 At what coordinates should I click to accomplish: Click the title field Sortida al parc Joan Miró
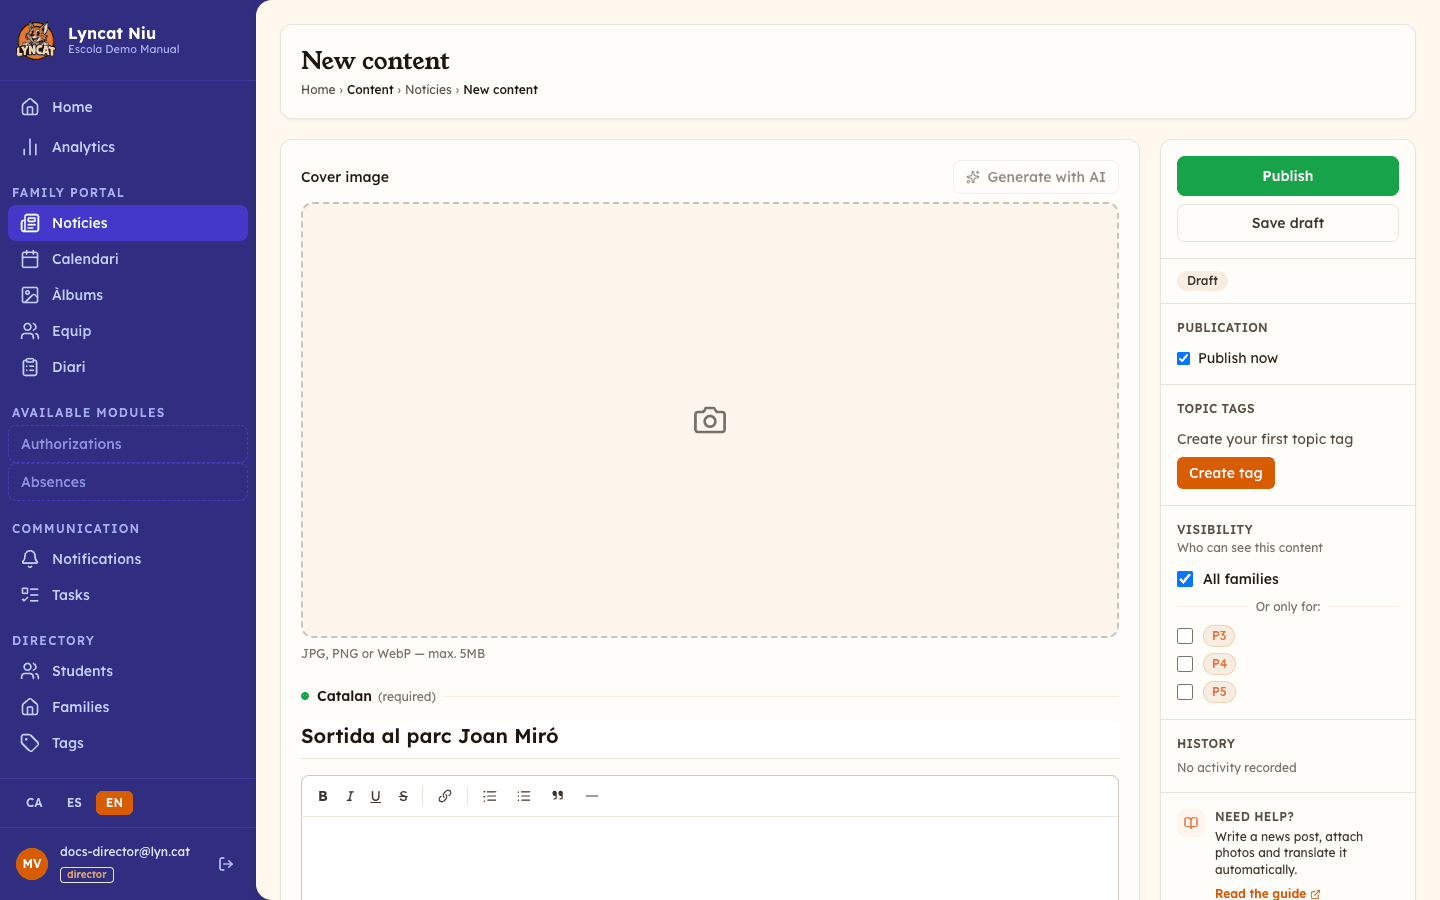click(x=710, y=736)
